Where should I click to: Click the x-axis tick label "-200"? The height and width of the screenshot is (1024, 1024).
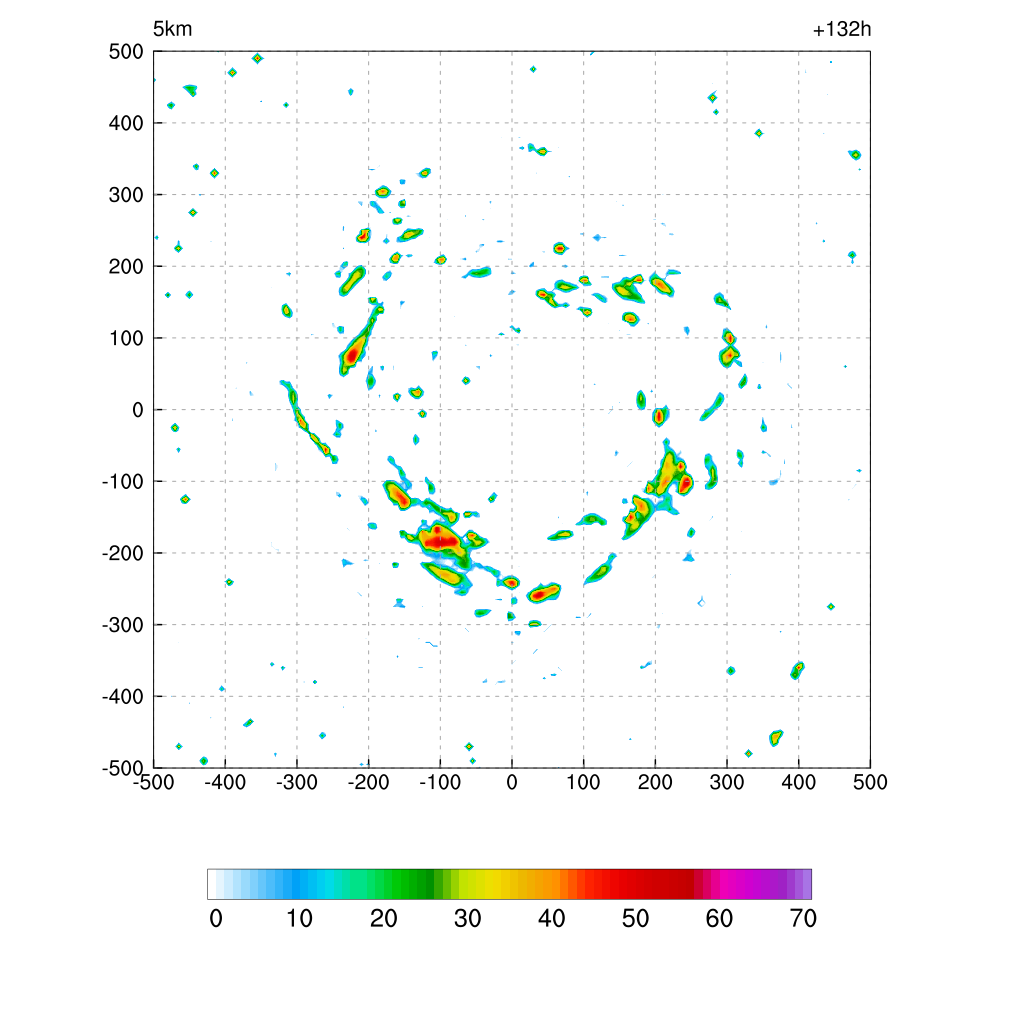pos(368,782)
